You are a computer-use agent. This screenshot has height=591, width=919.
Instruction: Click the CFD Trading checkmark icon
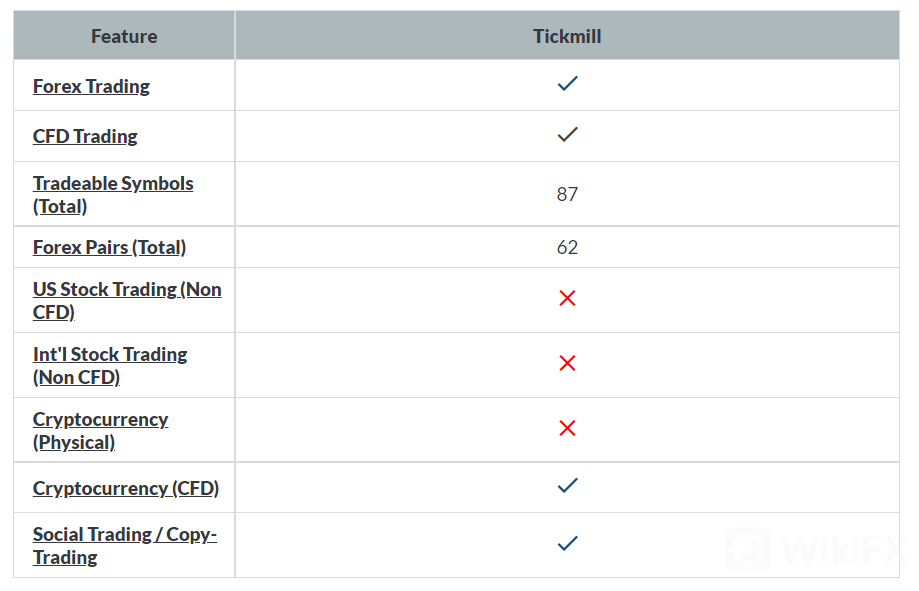point(567,135)
